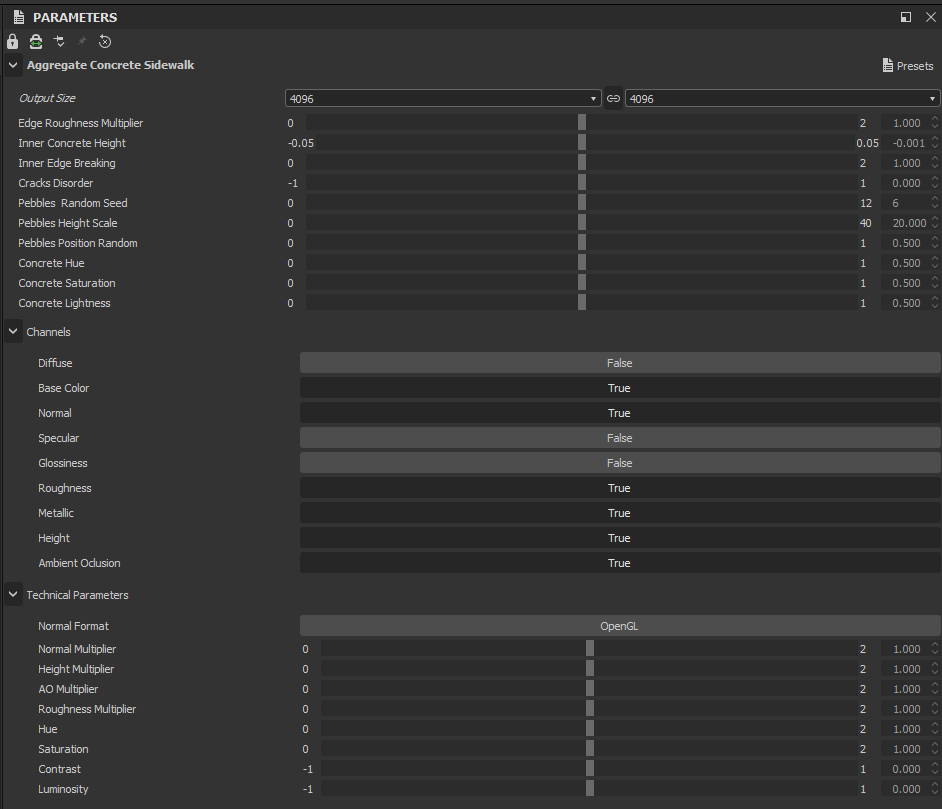Enable the Glossiness channel

(619, 463)
